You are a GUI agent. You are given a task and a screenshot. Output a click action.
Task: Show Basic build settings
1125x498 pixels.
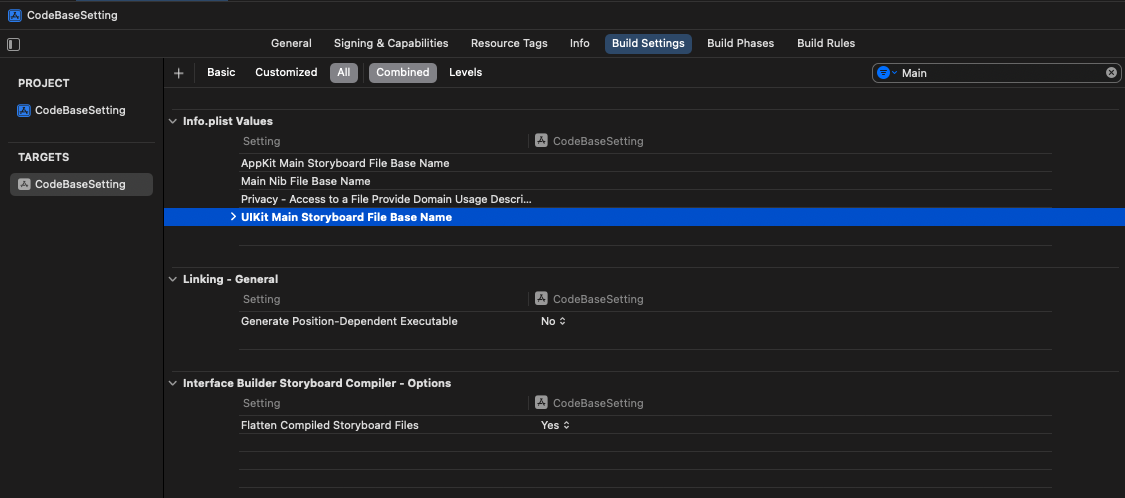(x=221, y=72)
